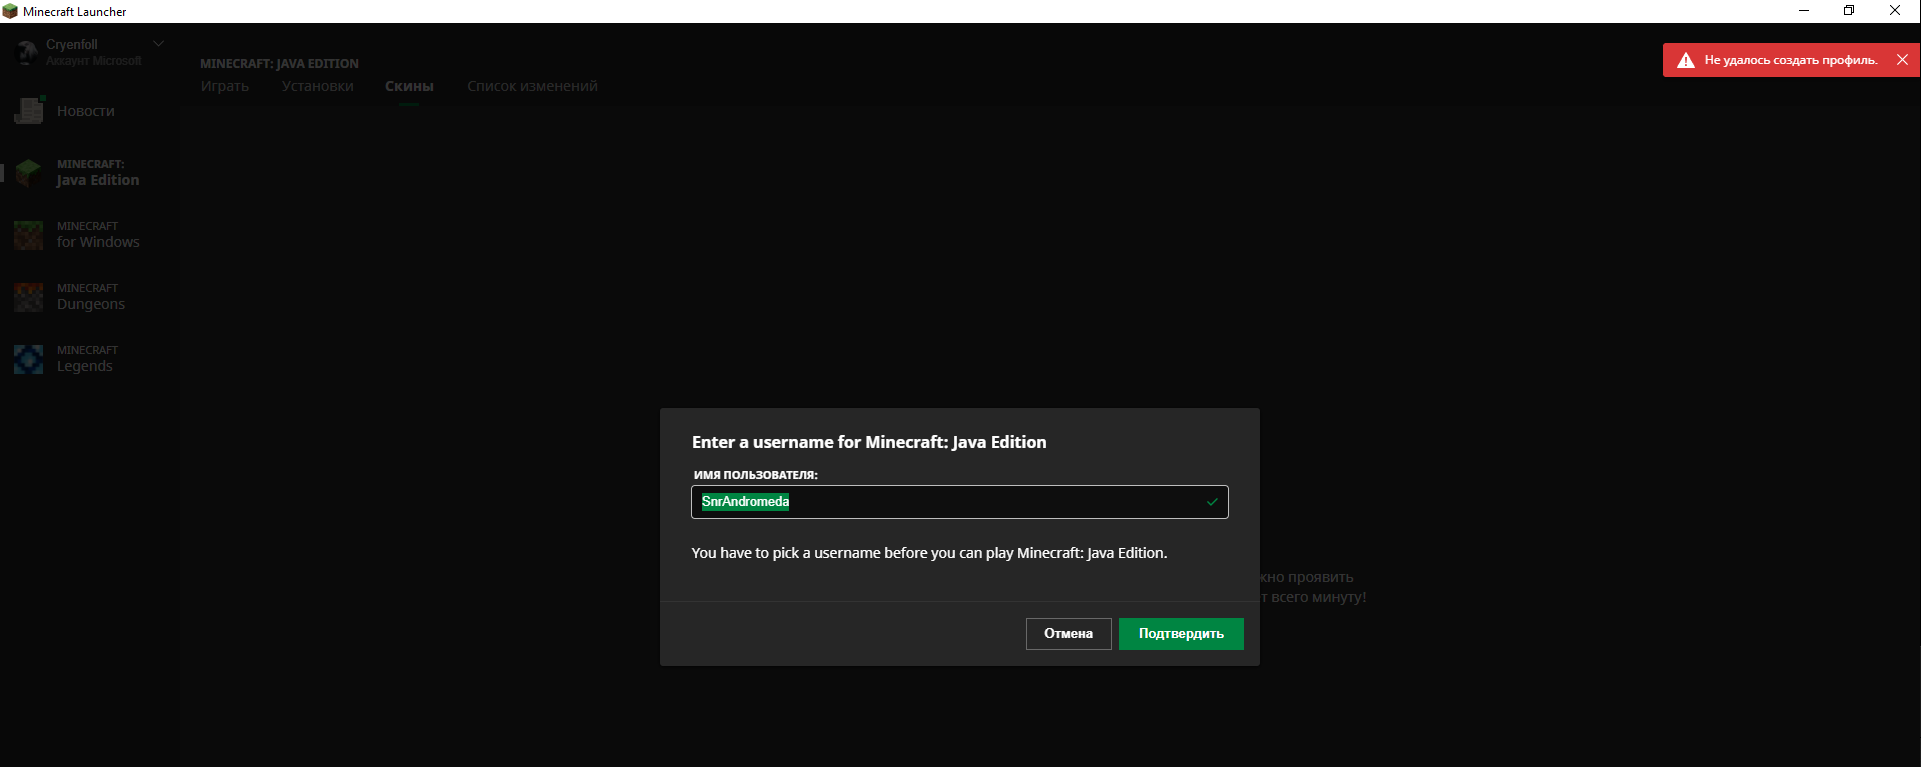Switch to the Установки tab
Screen dimensions: 1921x767
pyautogui.click(x=318, y=86)
